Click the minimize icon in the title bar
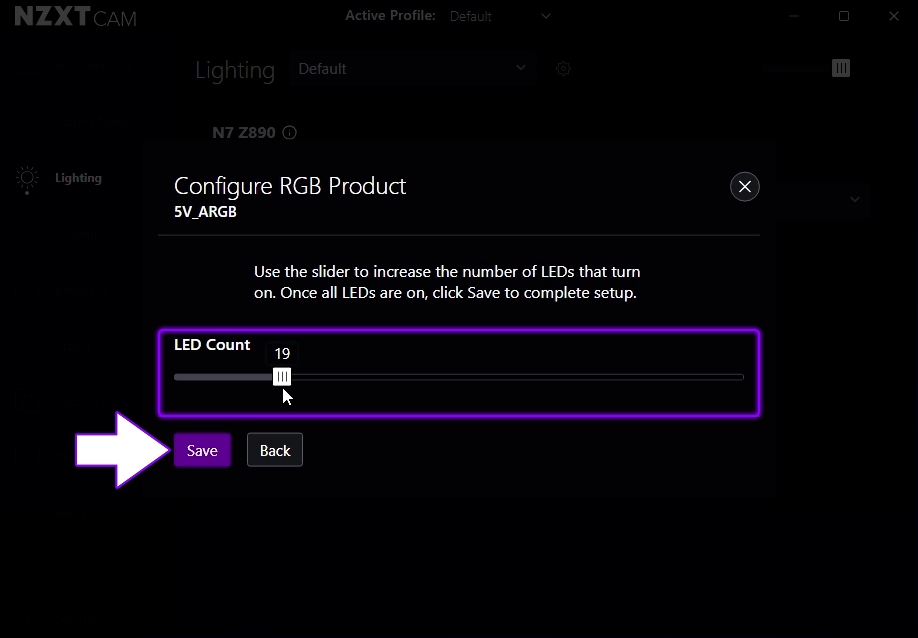 (x=793, y=16)
